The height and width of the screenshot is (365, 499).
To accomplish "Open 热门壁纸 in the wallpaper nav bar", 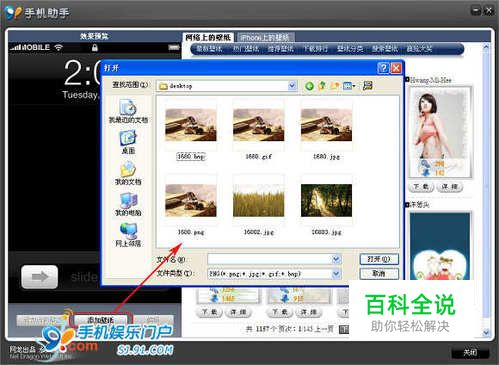I will (x=246, y=49).
